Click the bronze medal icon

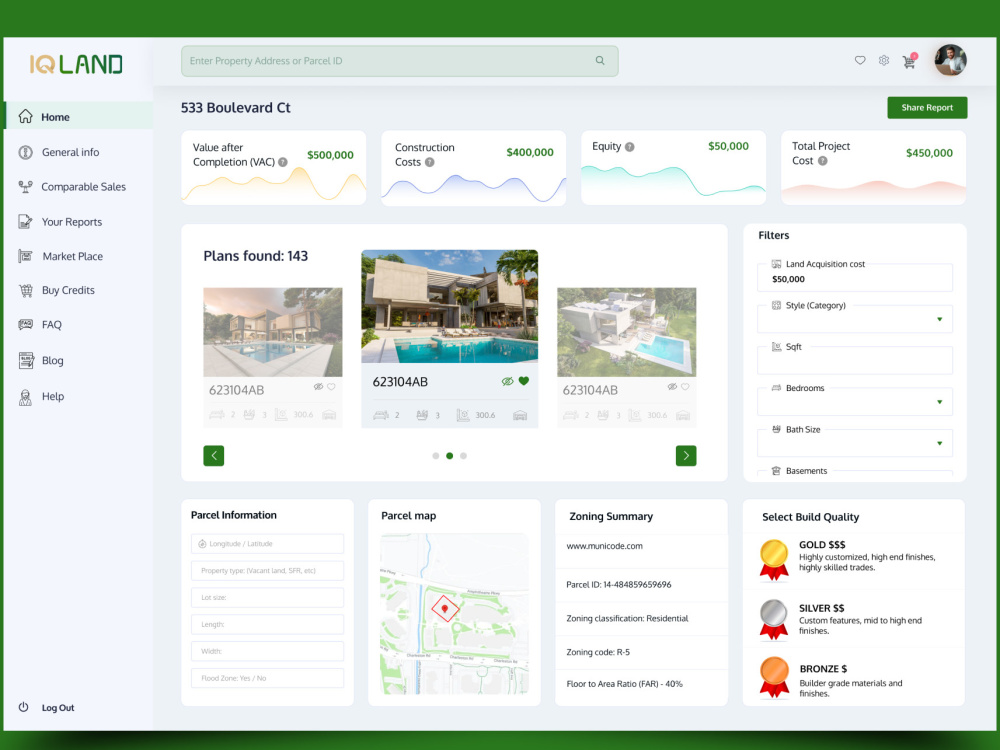774,677
